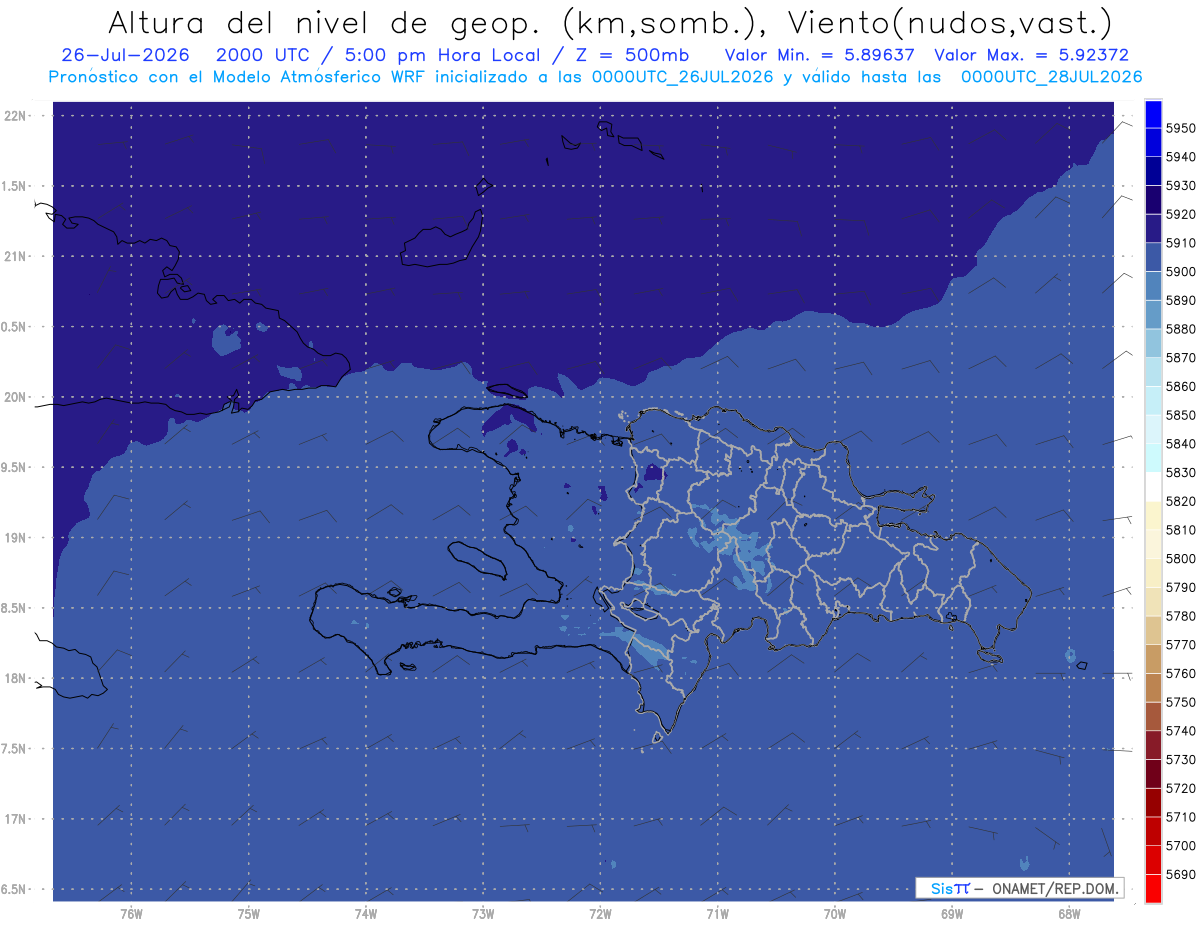Click the '73W' longitude label
Viewport: 1200px width, 927px height.
483,913
